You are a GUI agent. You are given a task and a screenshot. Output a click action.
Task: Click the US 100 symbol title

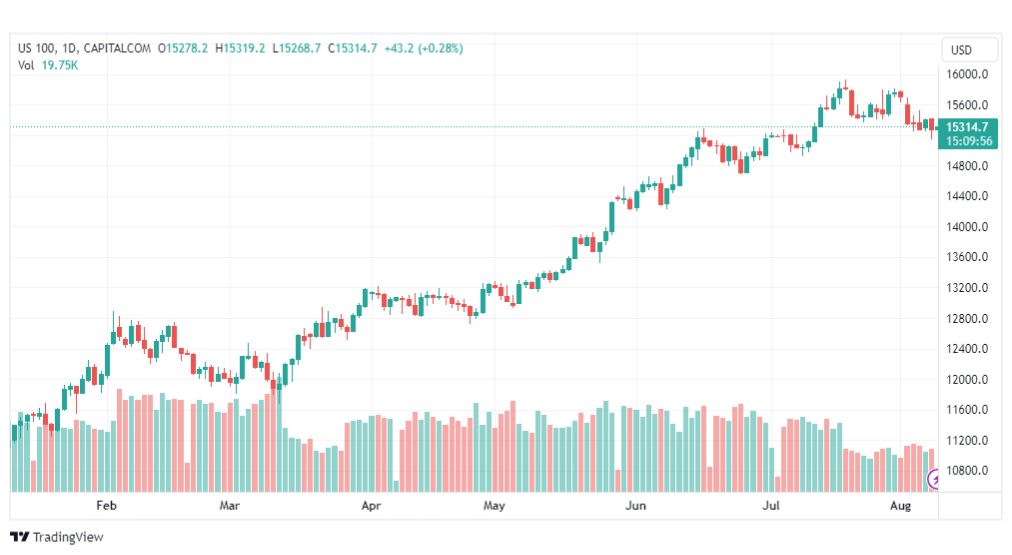[x=37, y=48]
